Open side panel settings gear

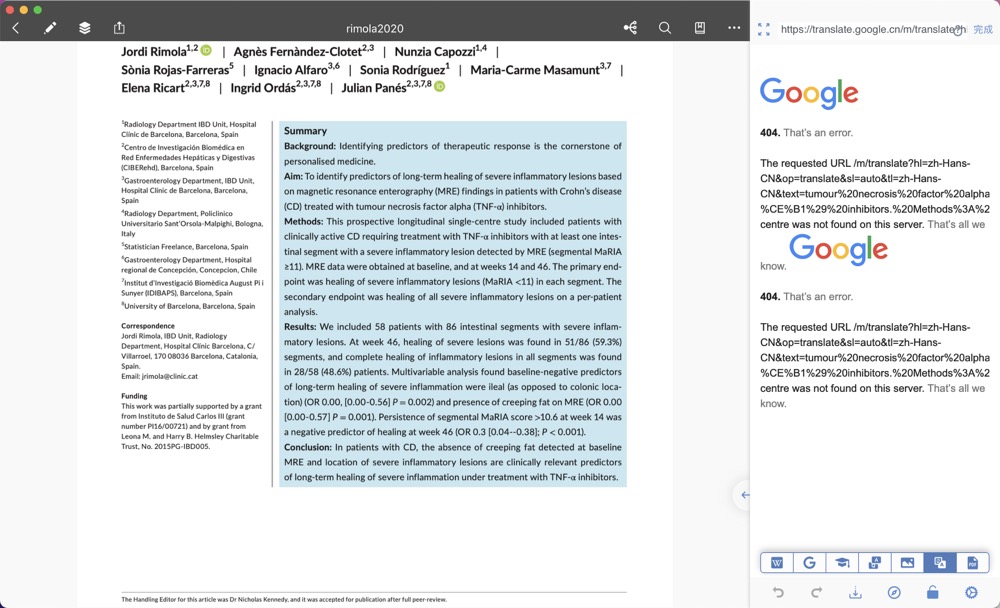click(x=971, y=593)
